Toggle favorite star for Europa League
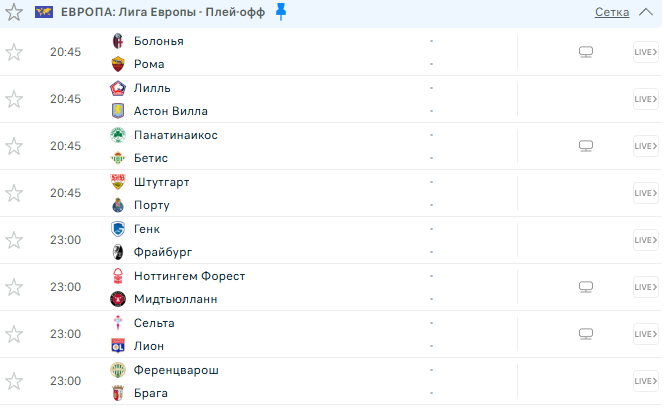The width and height of the screenshot is (664, 416). (x=14, y=12)
